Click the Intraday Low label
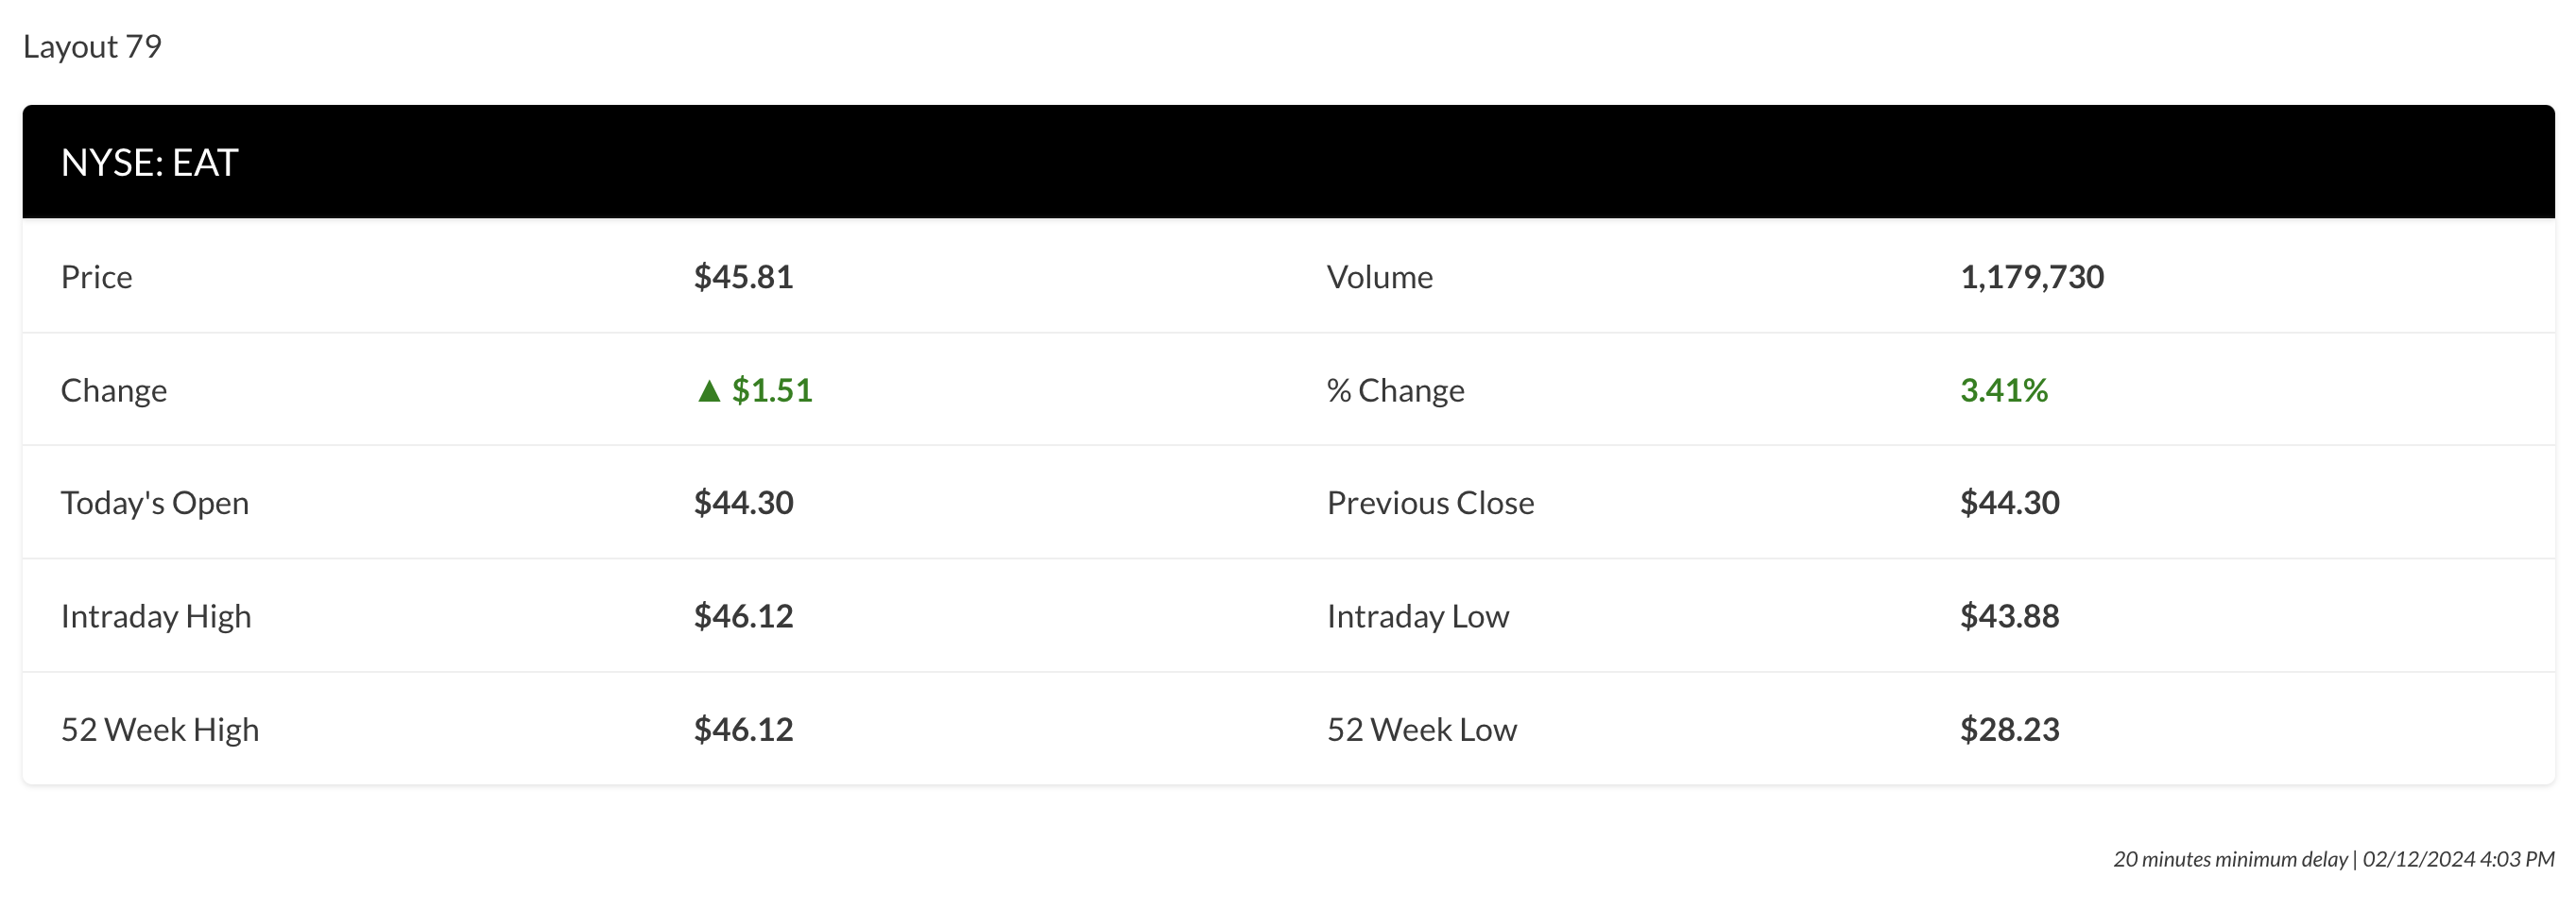2576x911 pixels. pyautogui.click(x=1417, y=616)
